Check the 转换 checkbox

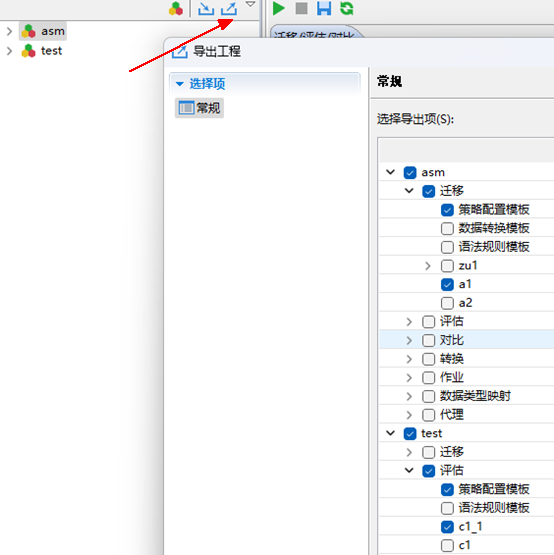(429, 359)
